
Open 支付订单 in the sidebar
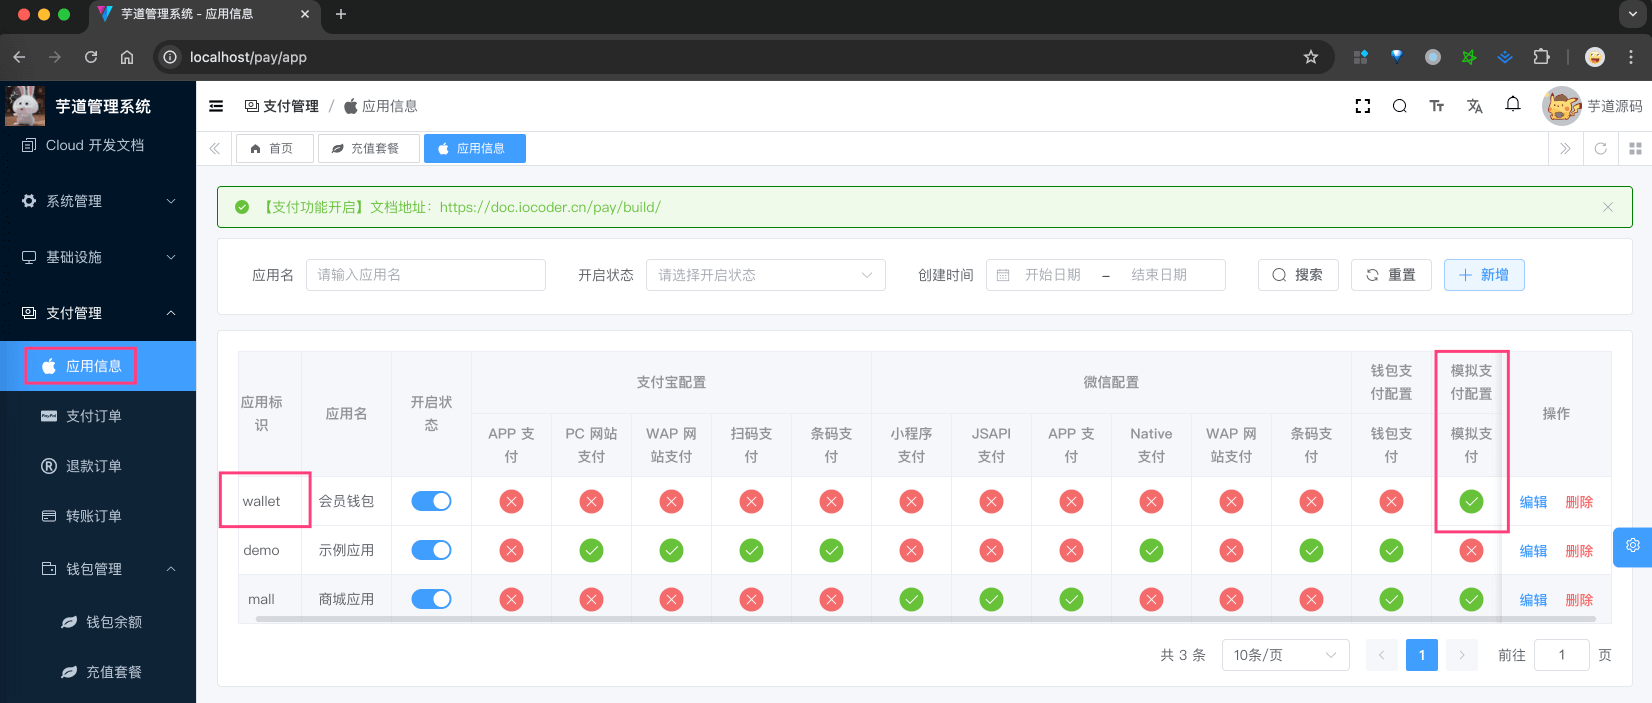coord(93,416)
